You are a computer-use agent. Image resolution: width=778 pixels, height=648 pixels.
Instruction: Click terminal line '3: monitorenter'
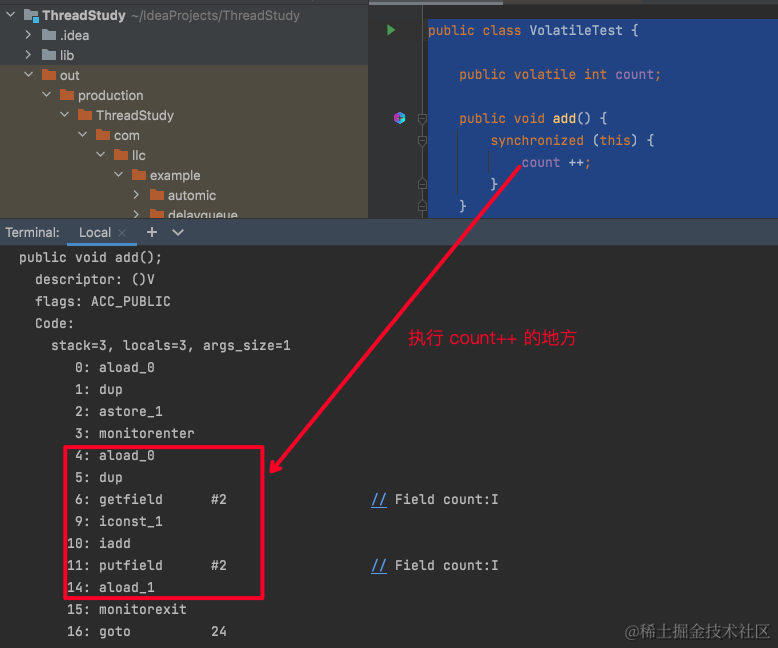[134, 433]
